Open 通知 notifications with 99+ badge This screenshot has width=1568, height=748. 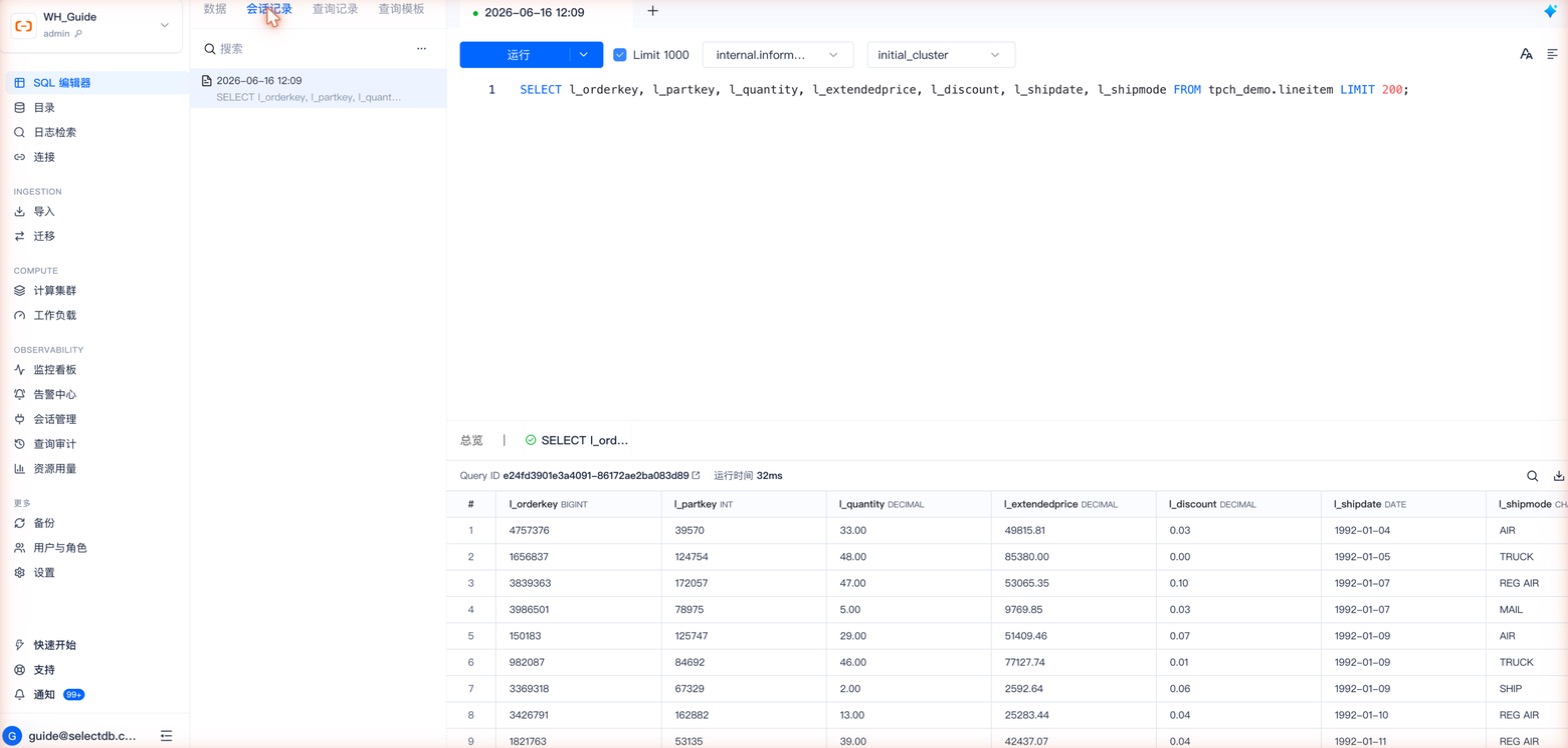click(x=95, y=694)
